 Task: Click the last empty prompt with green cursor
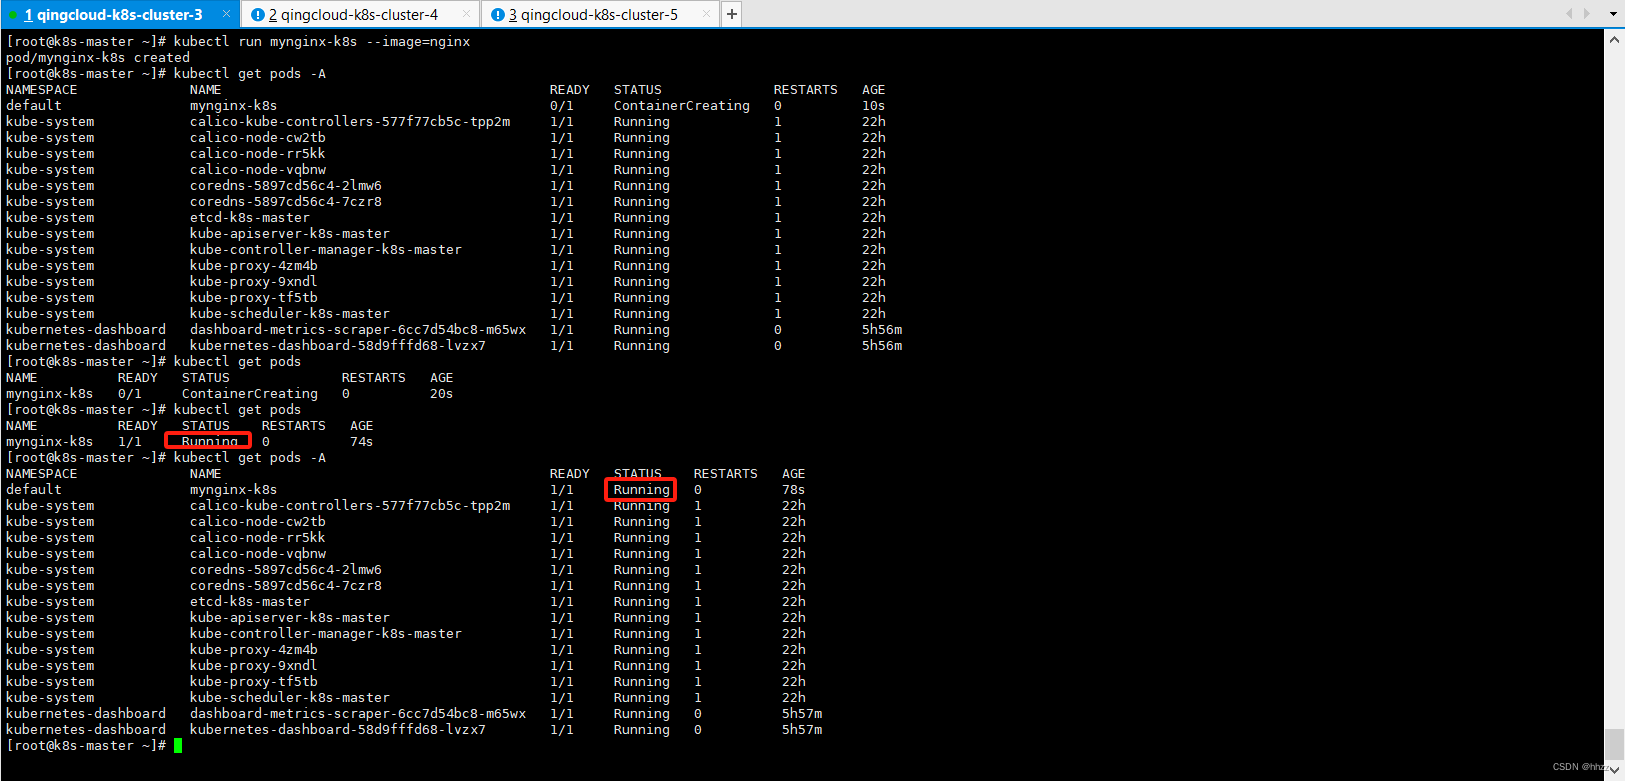click(94, 746)
